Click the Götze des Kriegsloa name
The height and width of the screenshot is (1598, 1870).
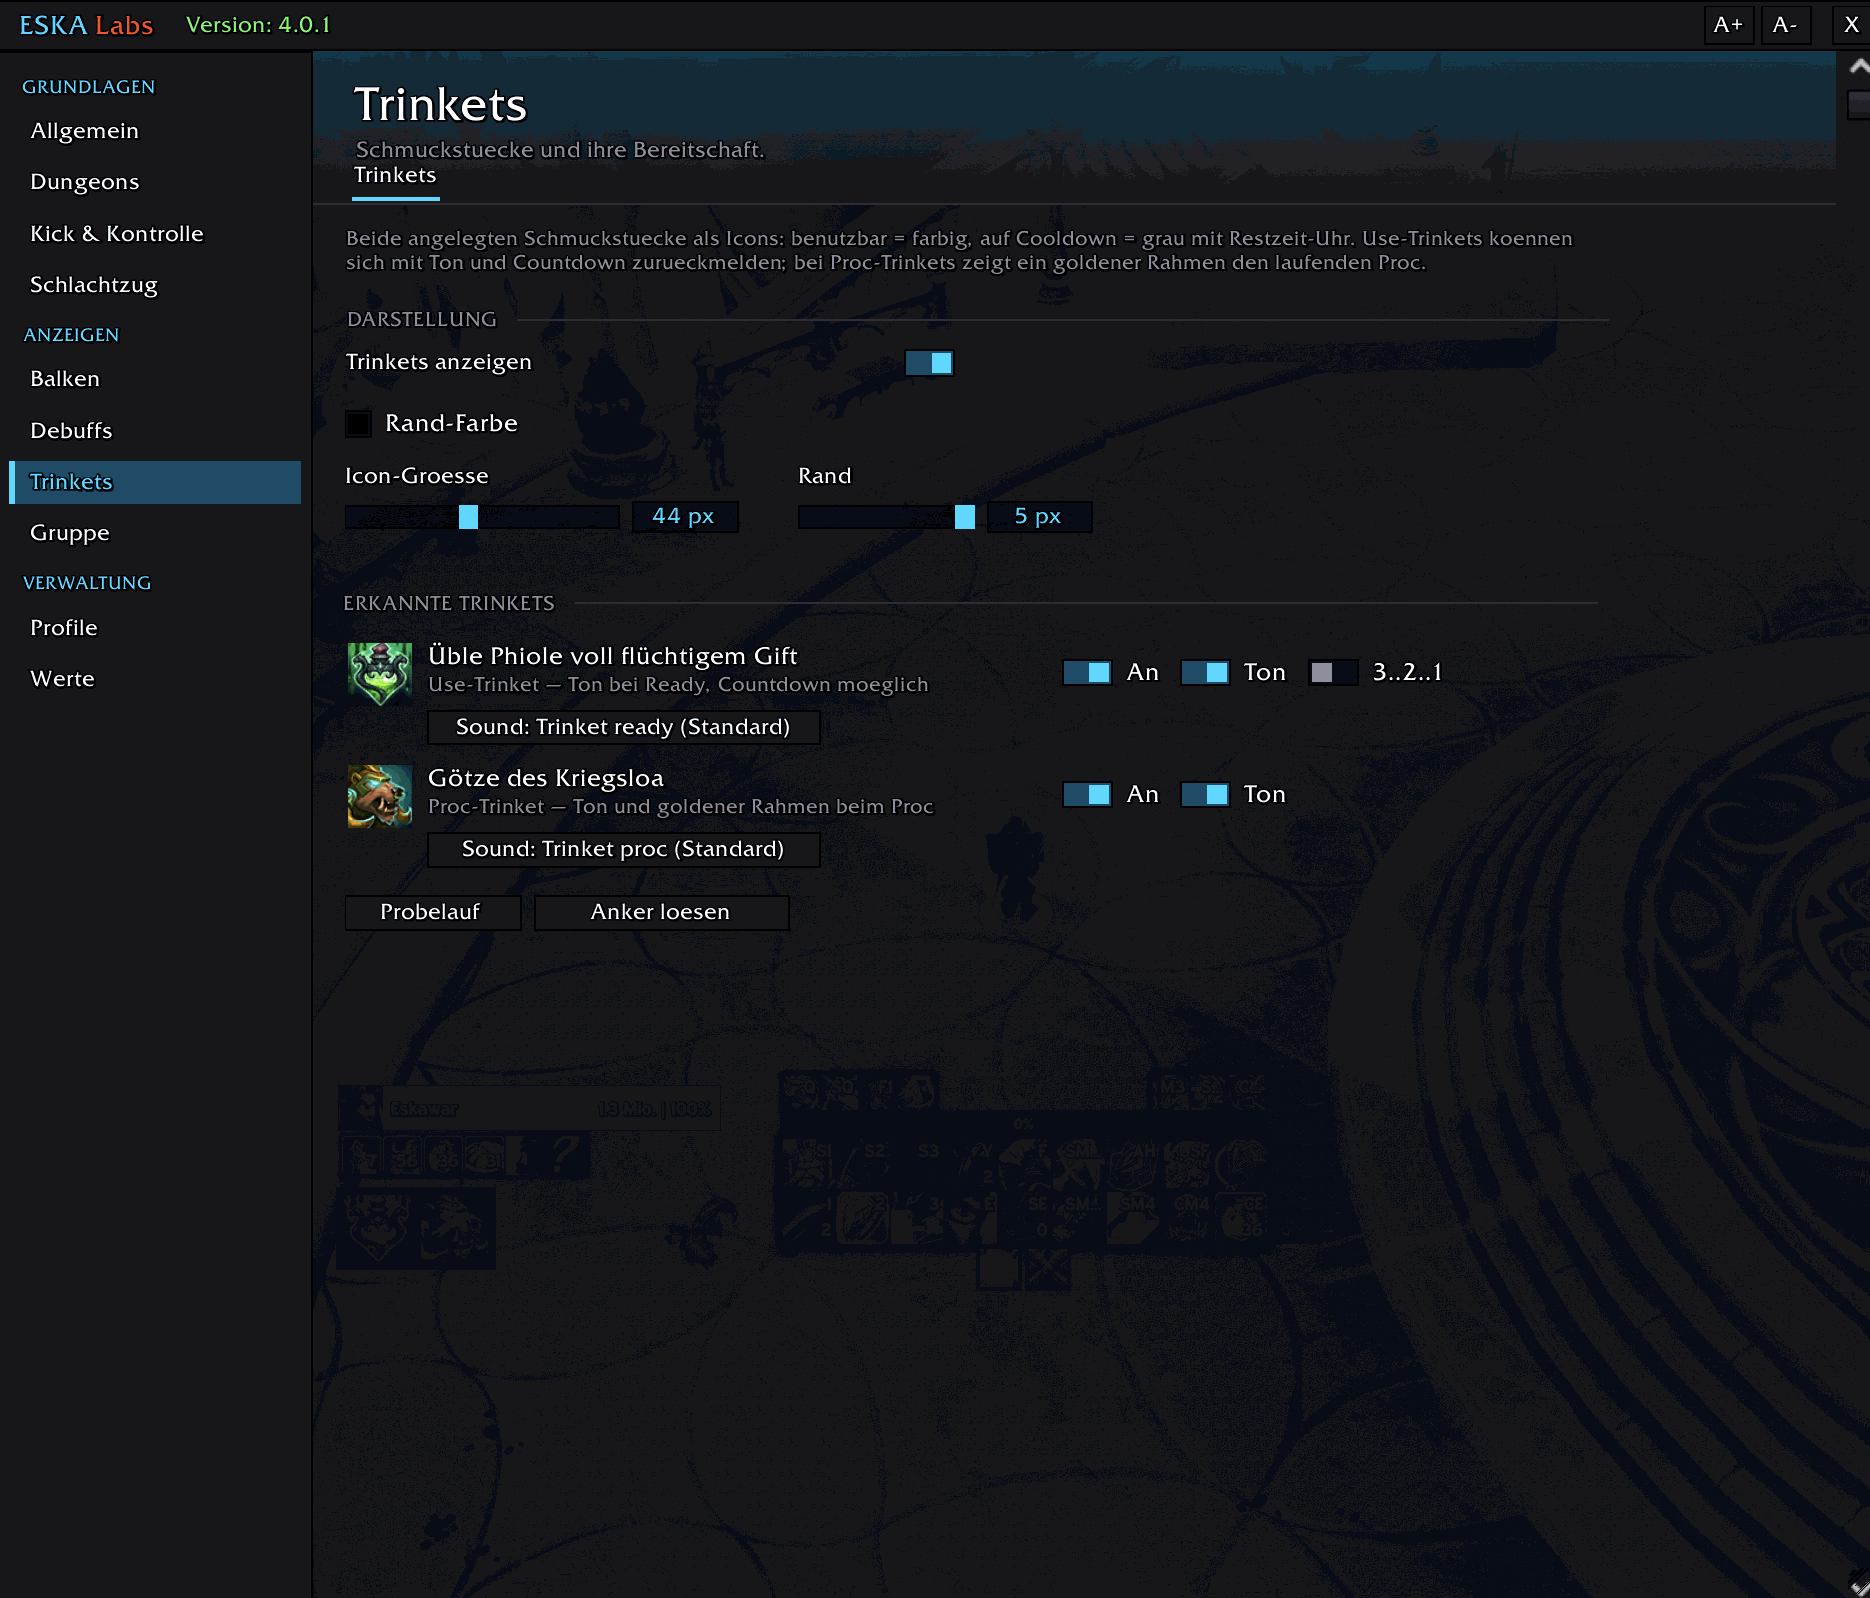(546, 778)
